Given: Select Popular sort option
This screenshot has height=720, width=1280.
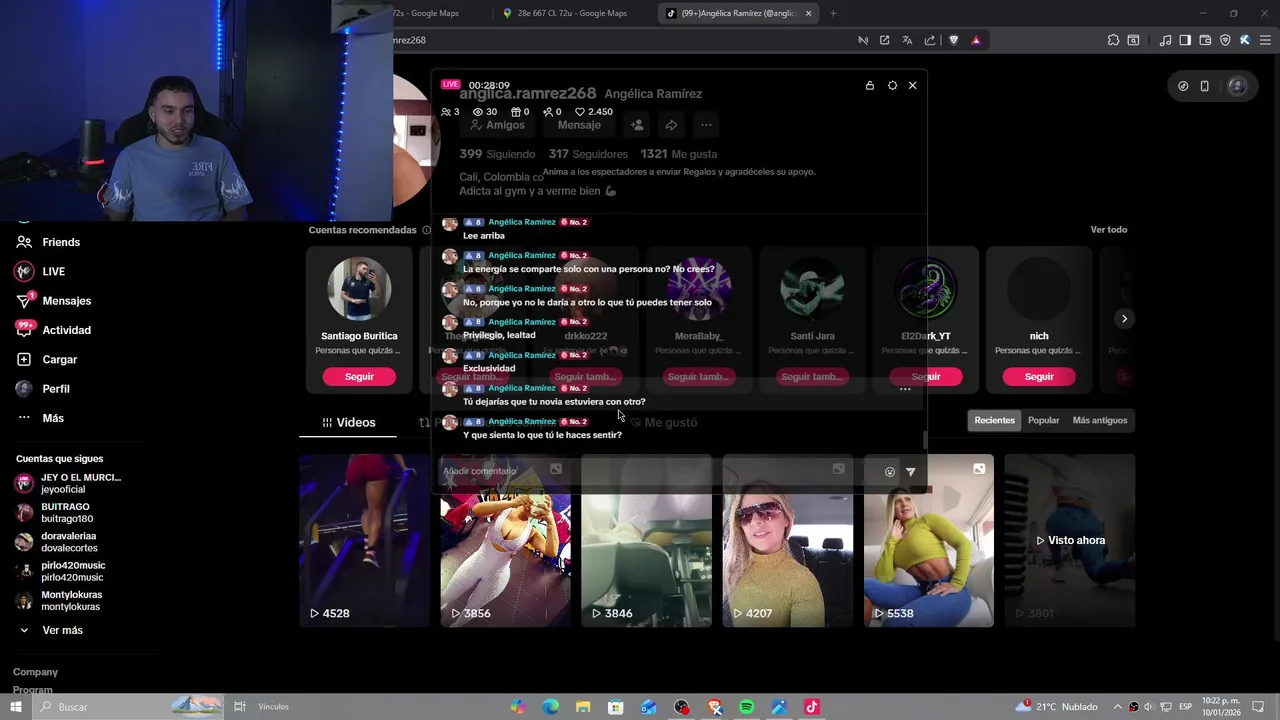Looking at the screenshot, I should [x=1043, y=420].
